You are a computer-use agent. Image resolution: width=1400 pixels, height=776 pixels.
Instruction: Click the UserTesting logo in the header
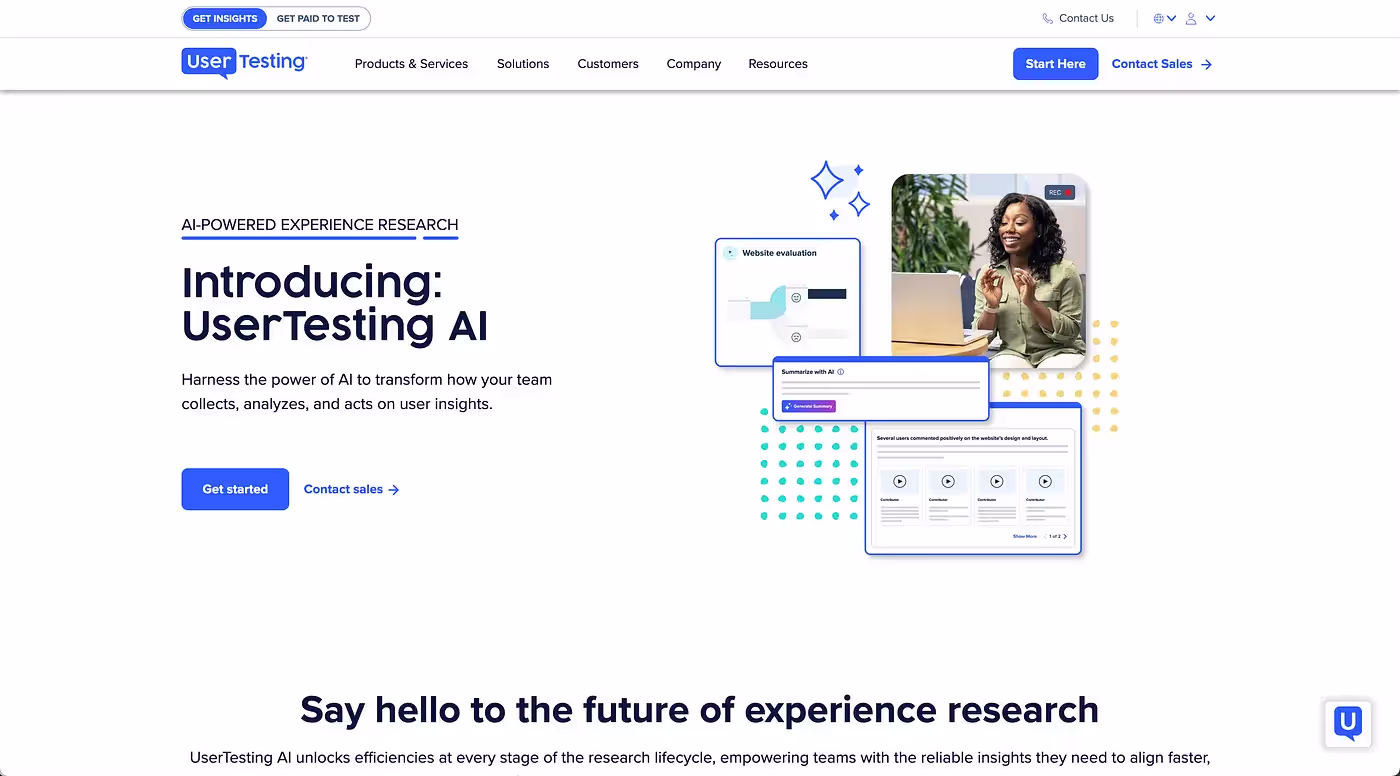244,63
